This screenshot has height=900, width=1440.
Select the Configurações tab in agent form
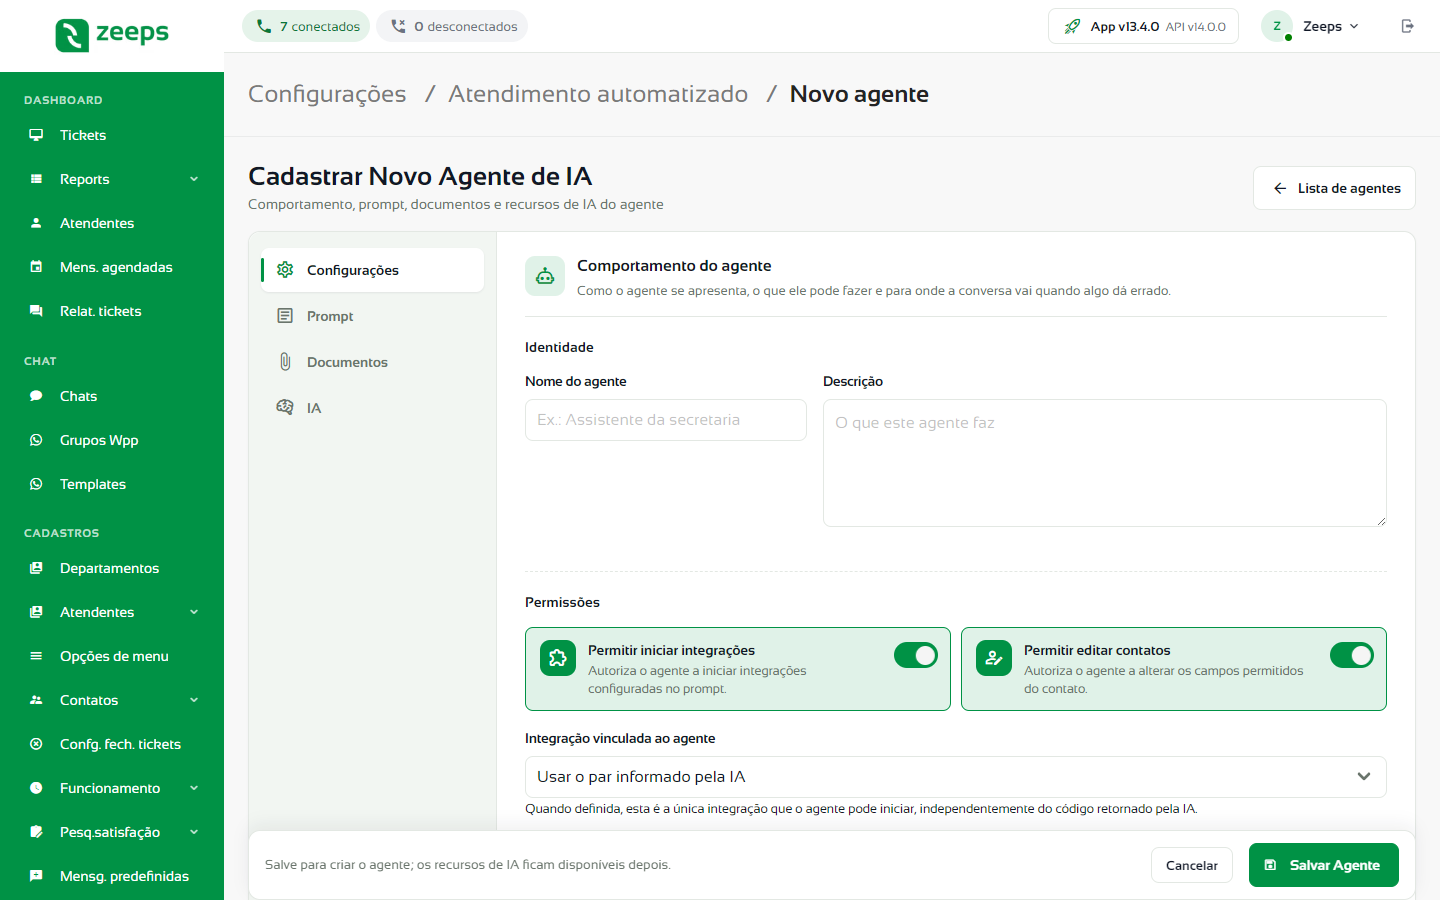click(x=372, y=270)
